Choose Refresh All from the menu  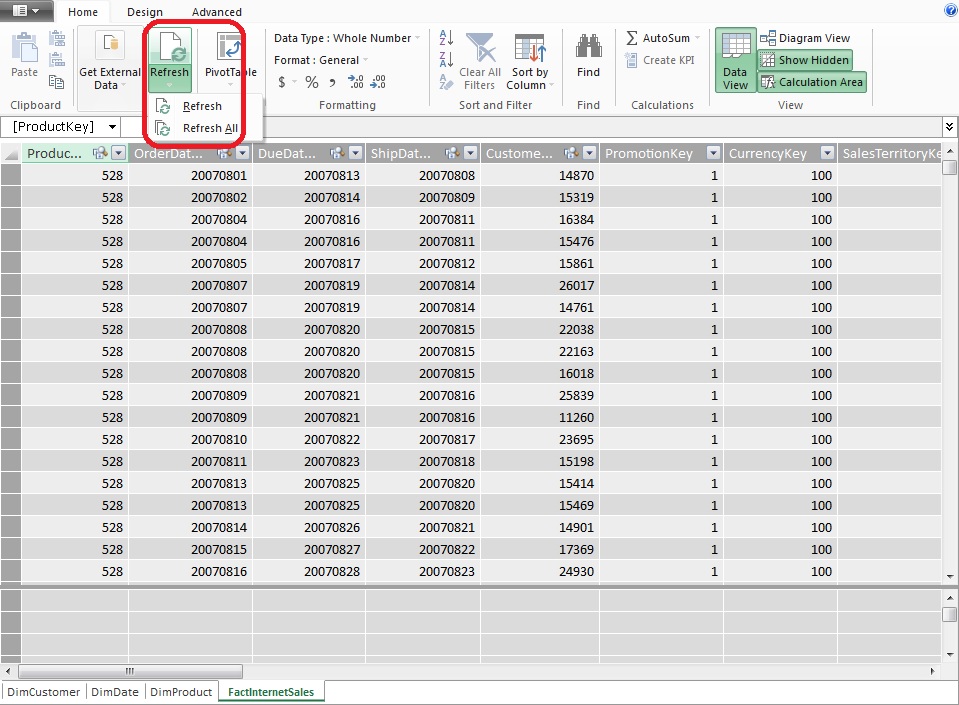pos(209,128)
